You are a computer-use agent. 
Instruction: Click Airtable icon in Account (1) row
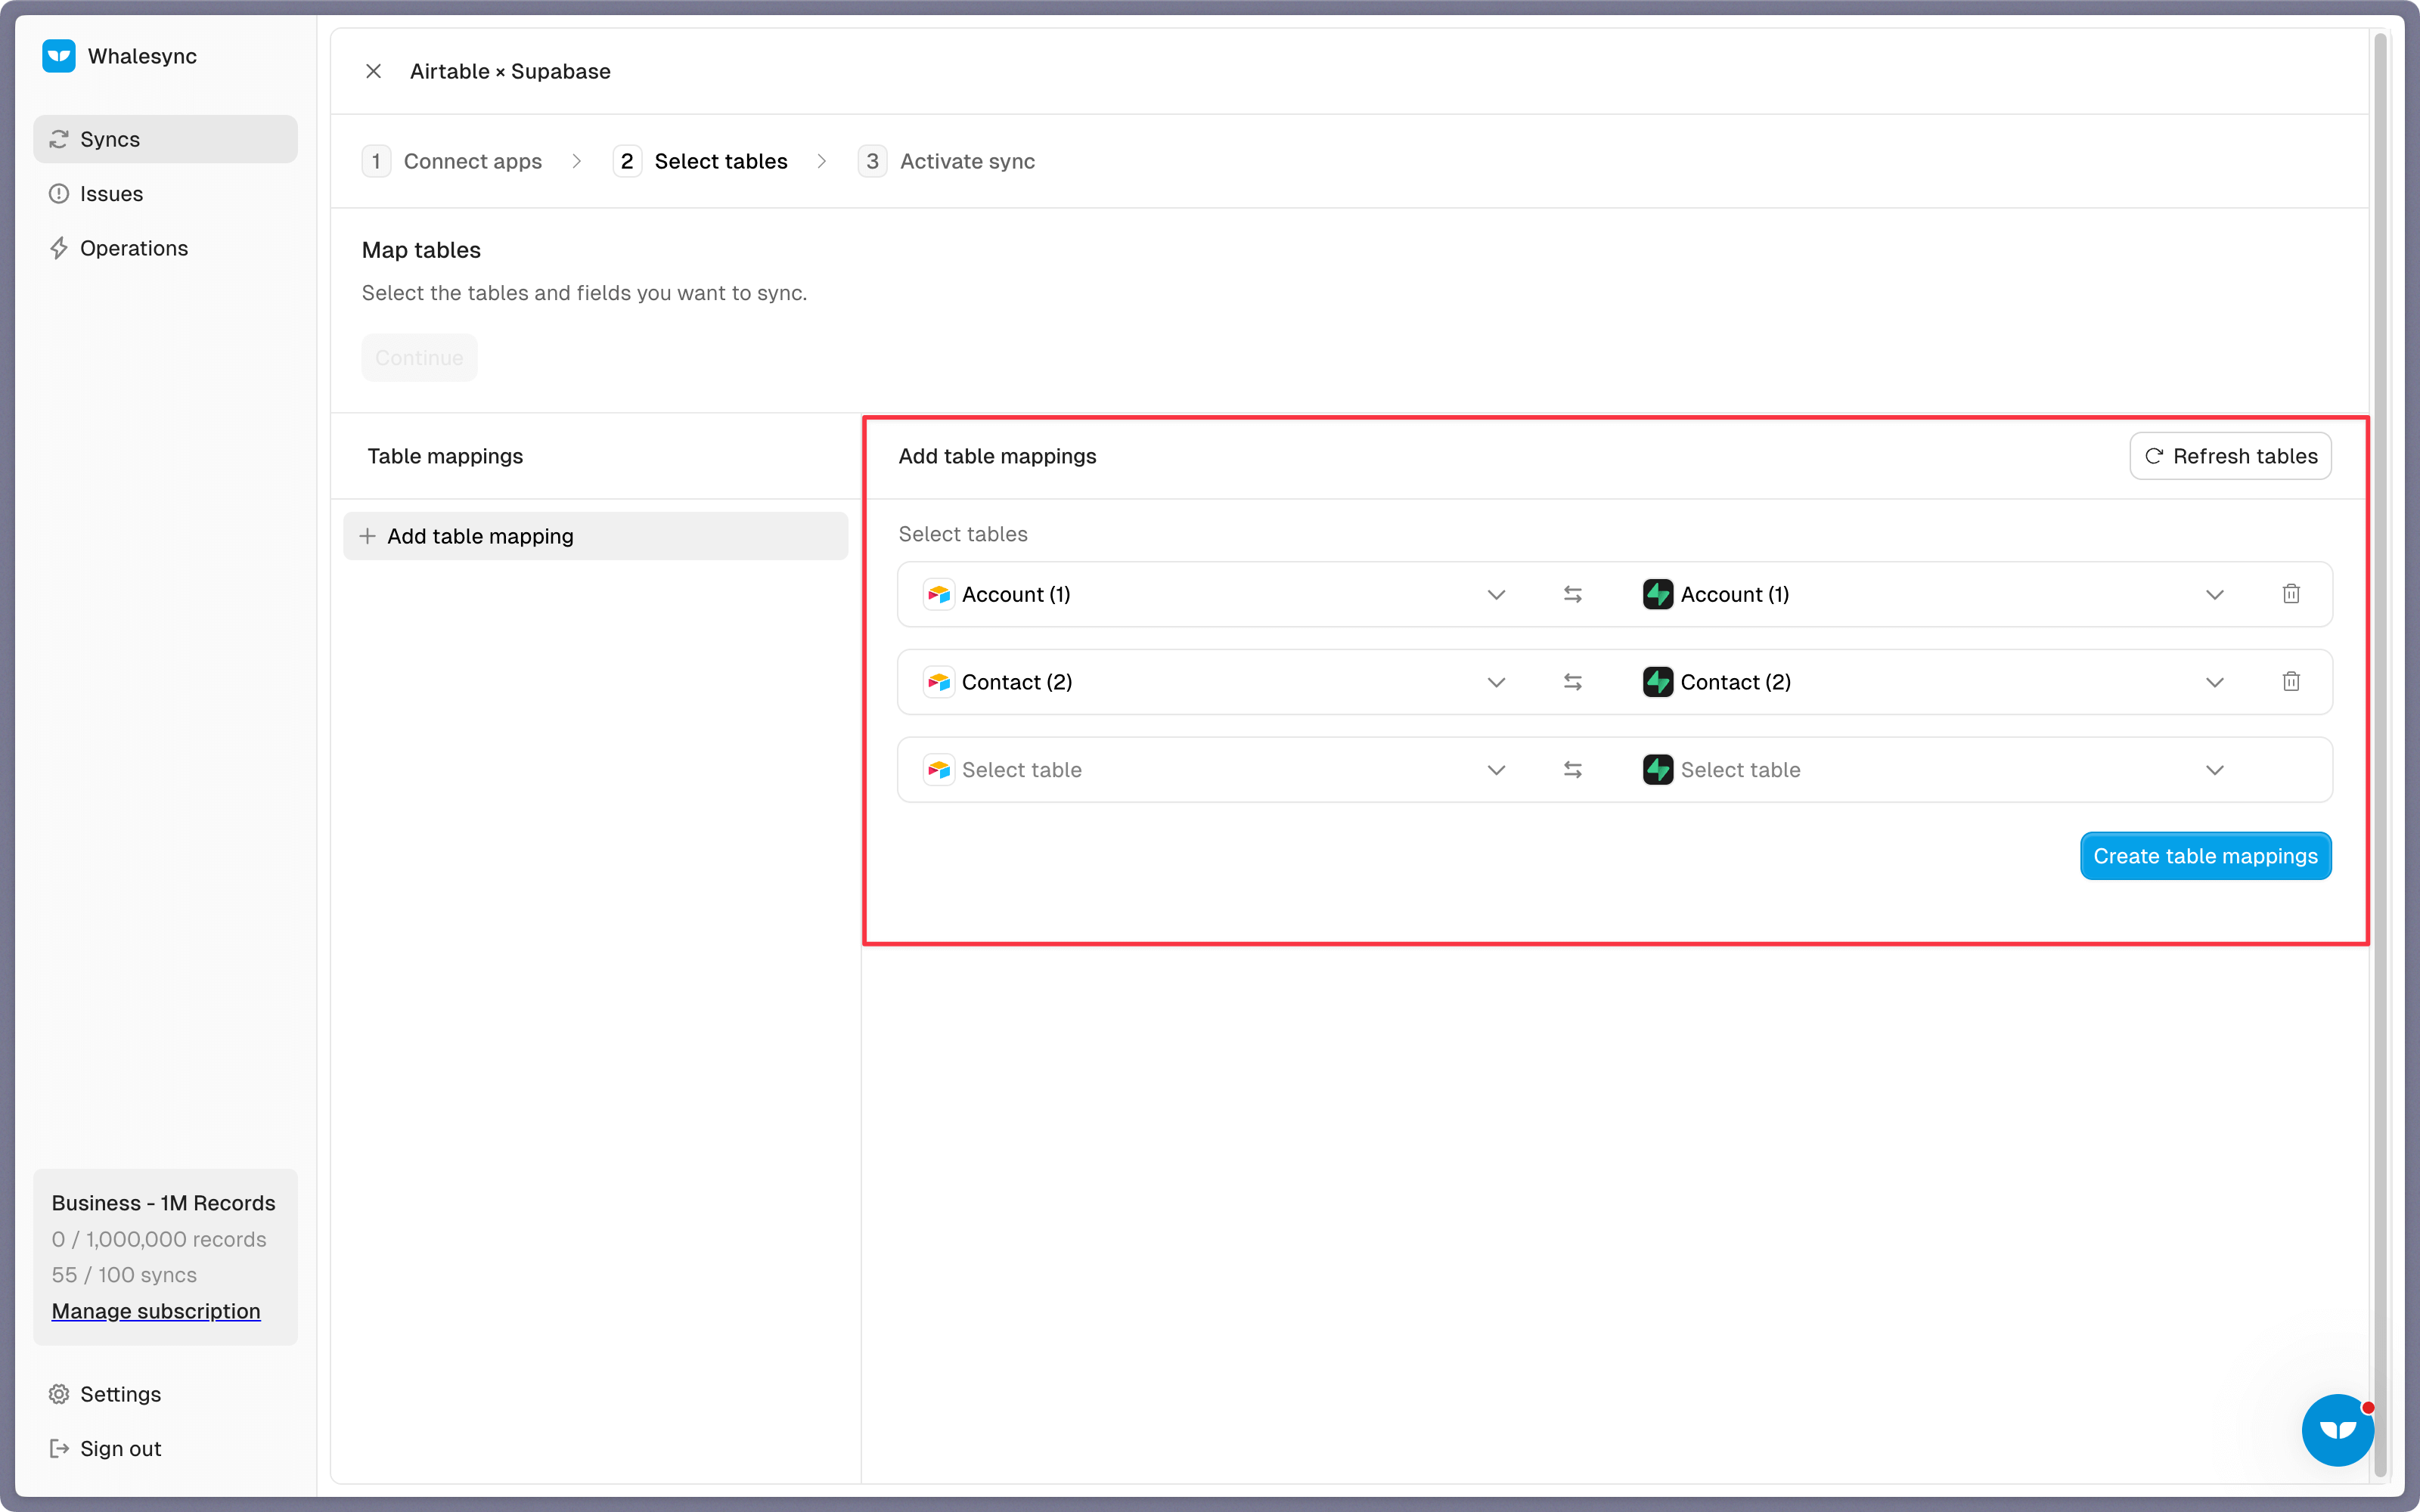[x=939, y=594]
